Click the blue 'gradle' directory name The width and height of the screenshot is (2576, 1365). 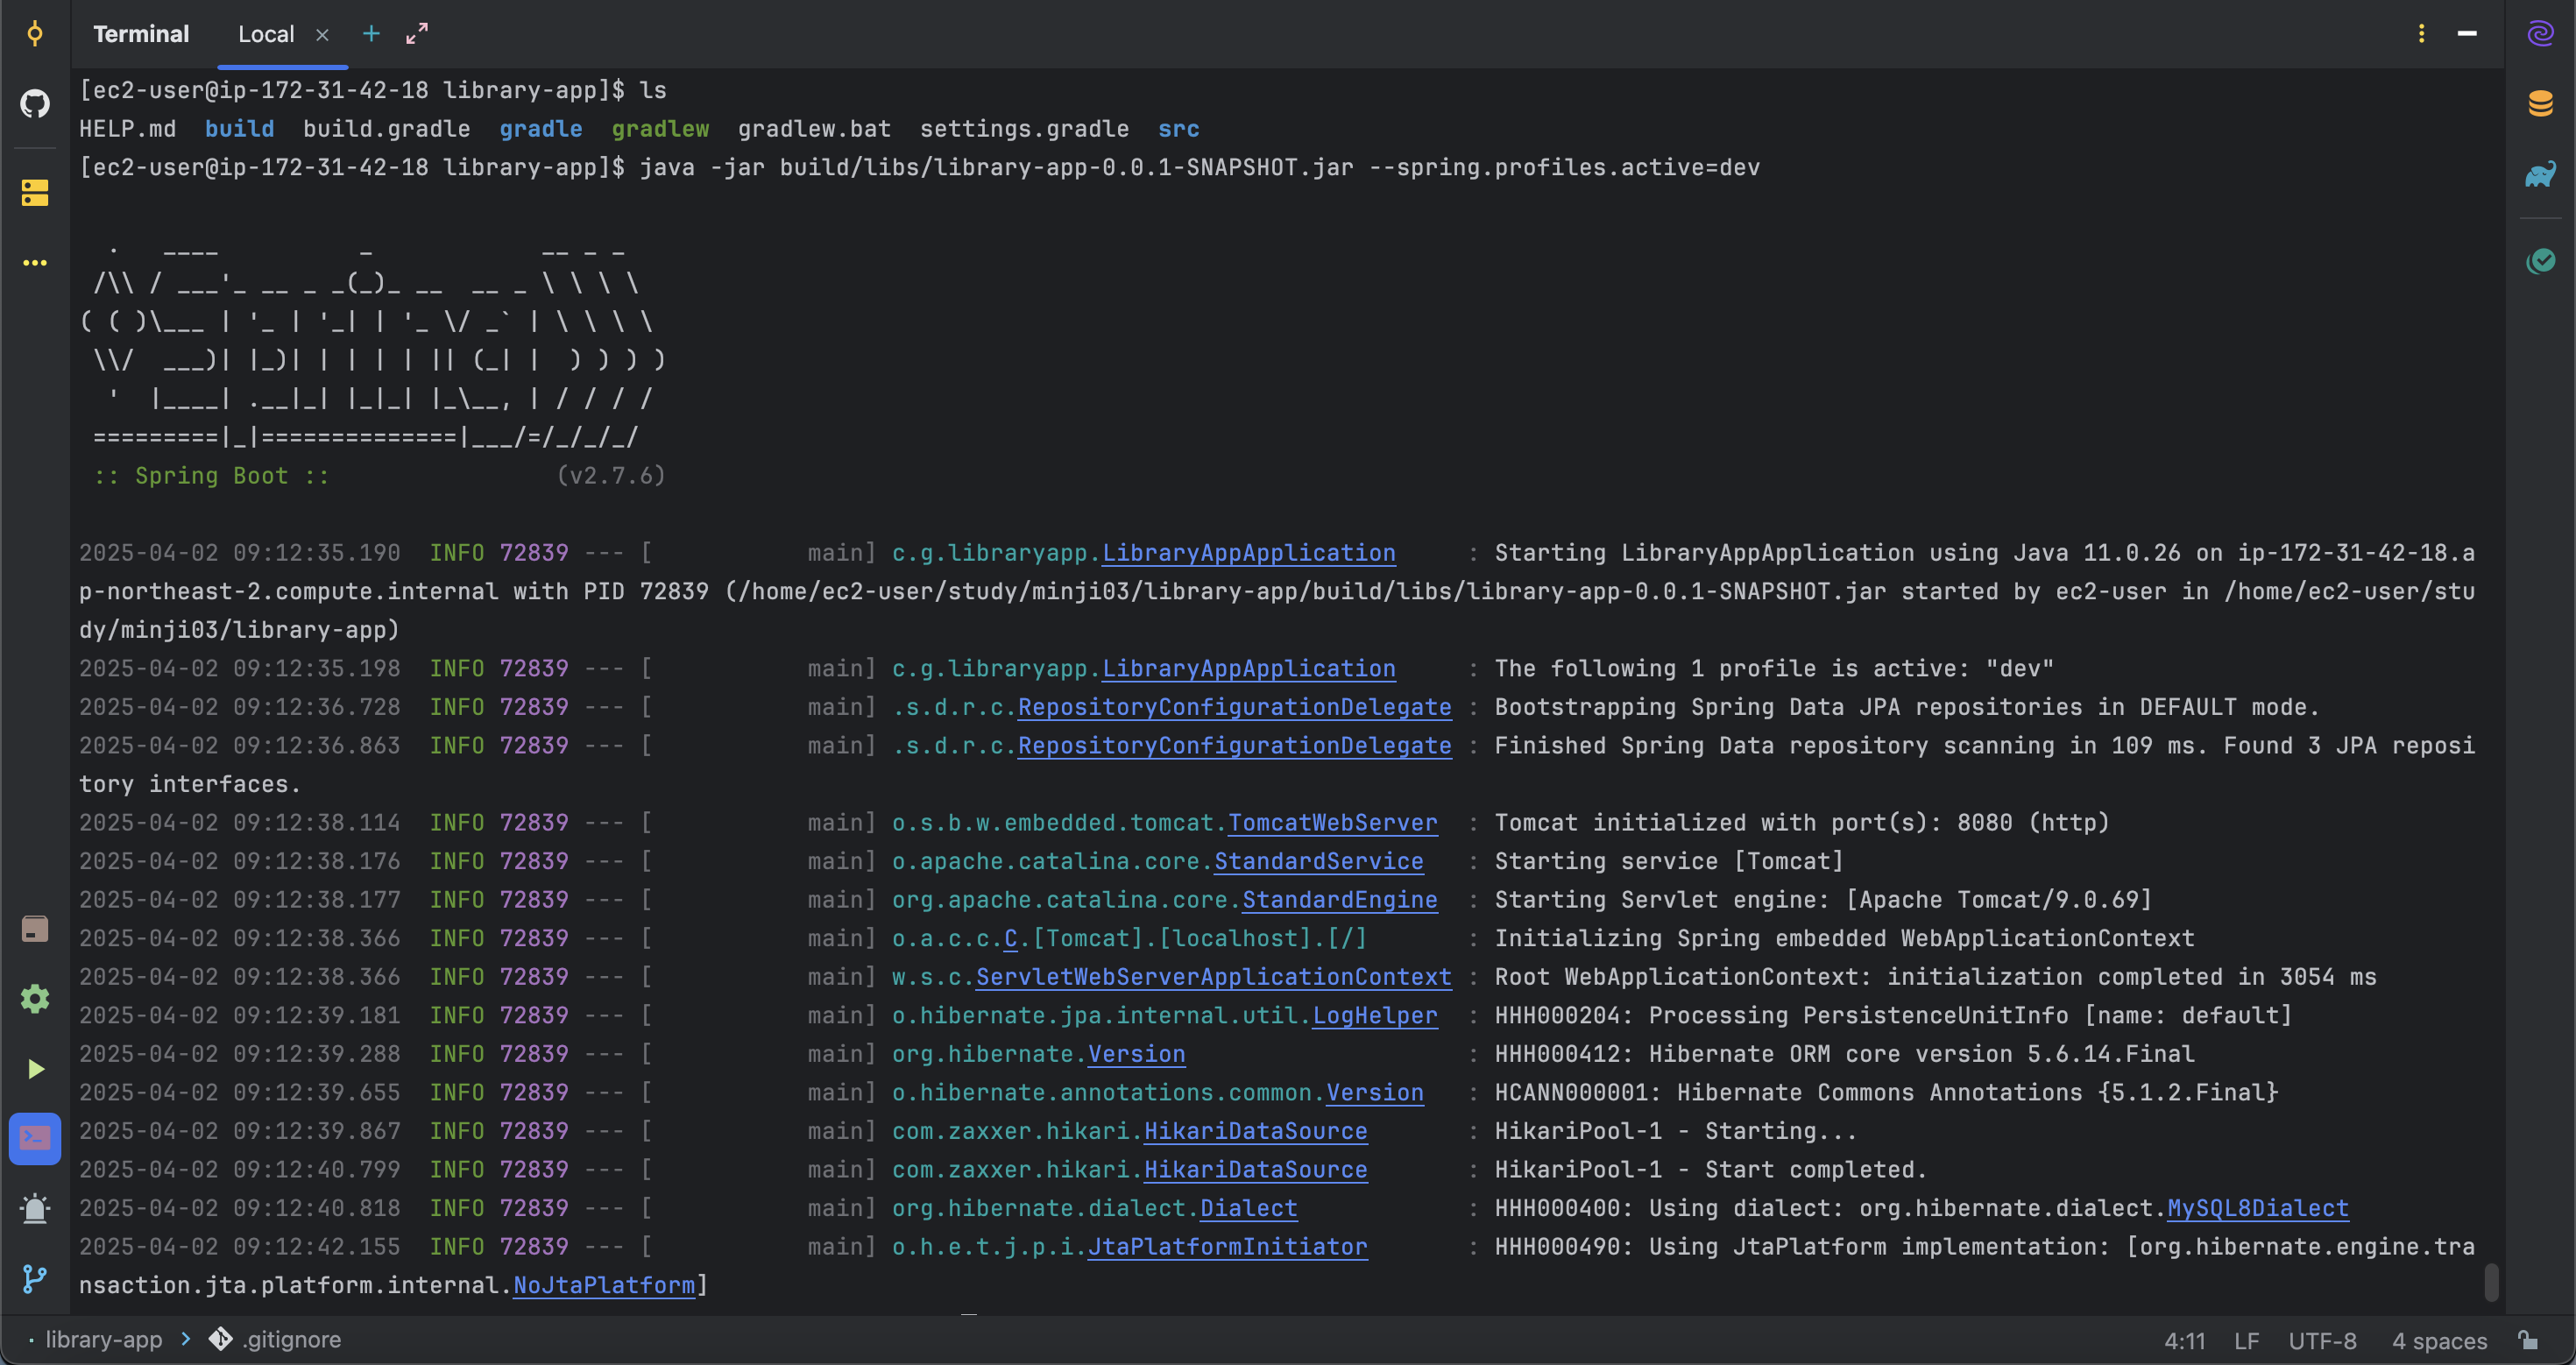[540, 129]
